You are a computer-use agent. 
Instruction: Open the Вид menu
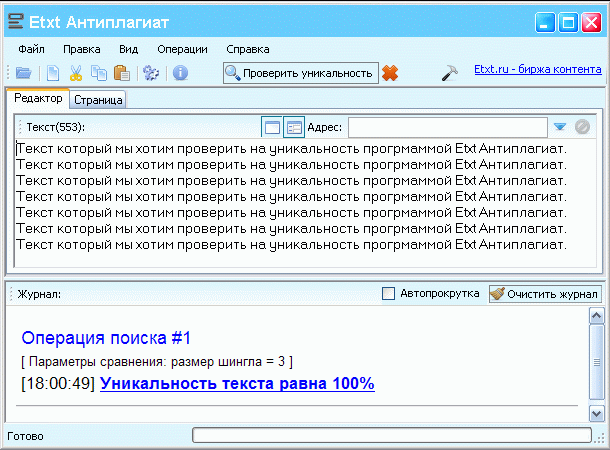tap(128, 49)
